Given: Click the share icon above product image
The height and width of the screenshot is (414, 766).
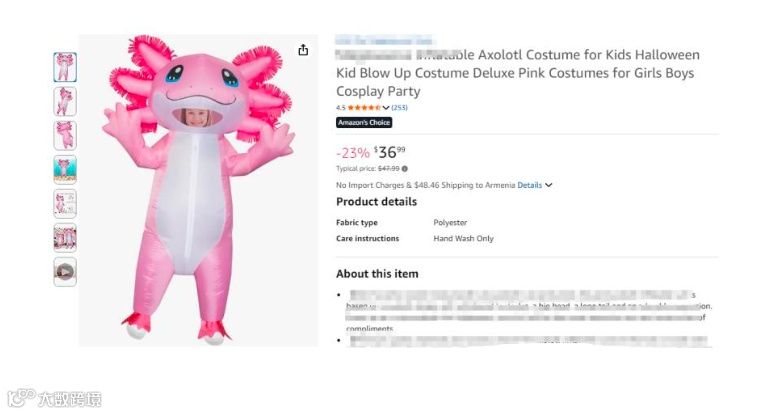Looking at the screenshot, I should pyautogui.click(x=303, y=50).
